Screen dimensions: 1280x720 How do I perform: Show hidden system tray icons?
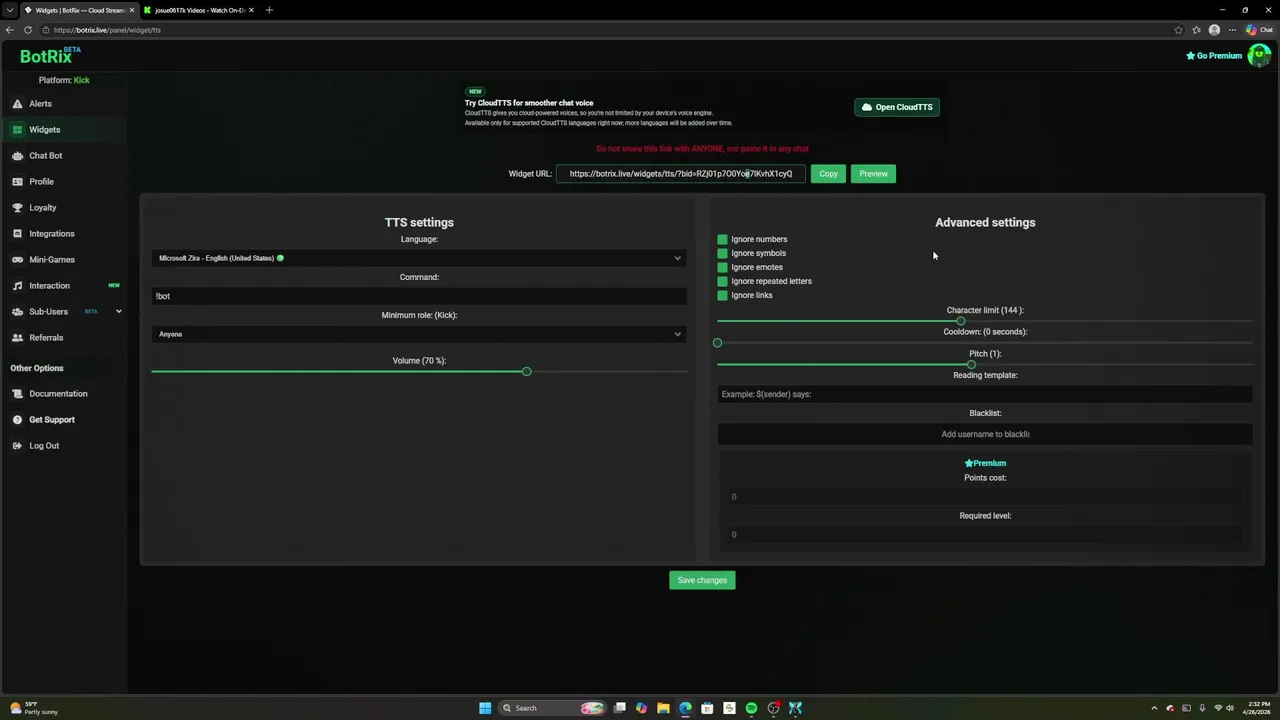tap(1154, 708)
